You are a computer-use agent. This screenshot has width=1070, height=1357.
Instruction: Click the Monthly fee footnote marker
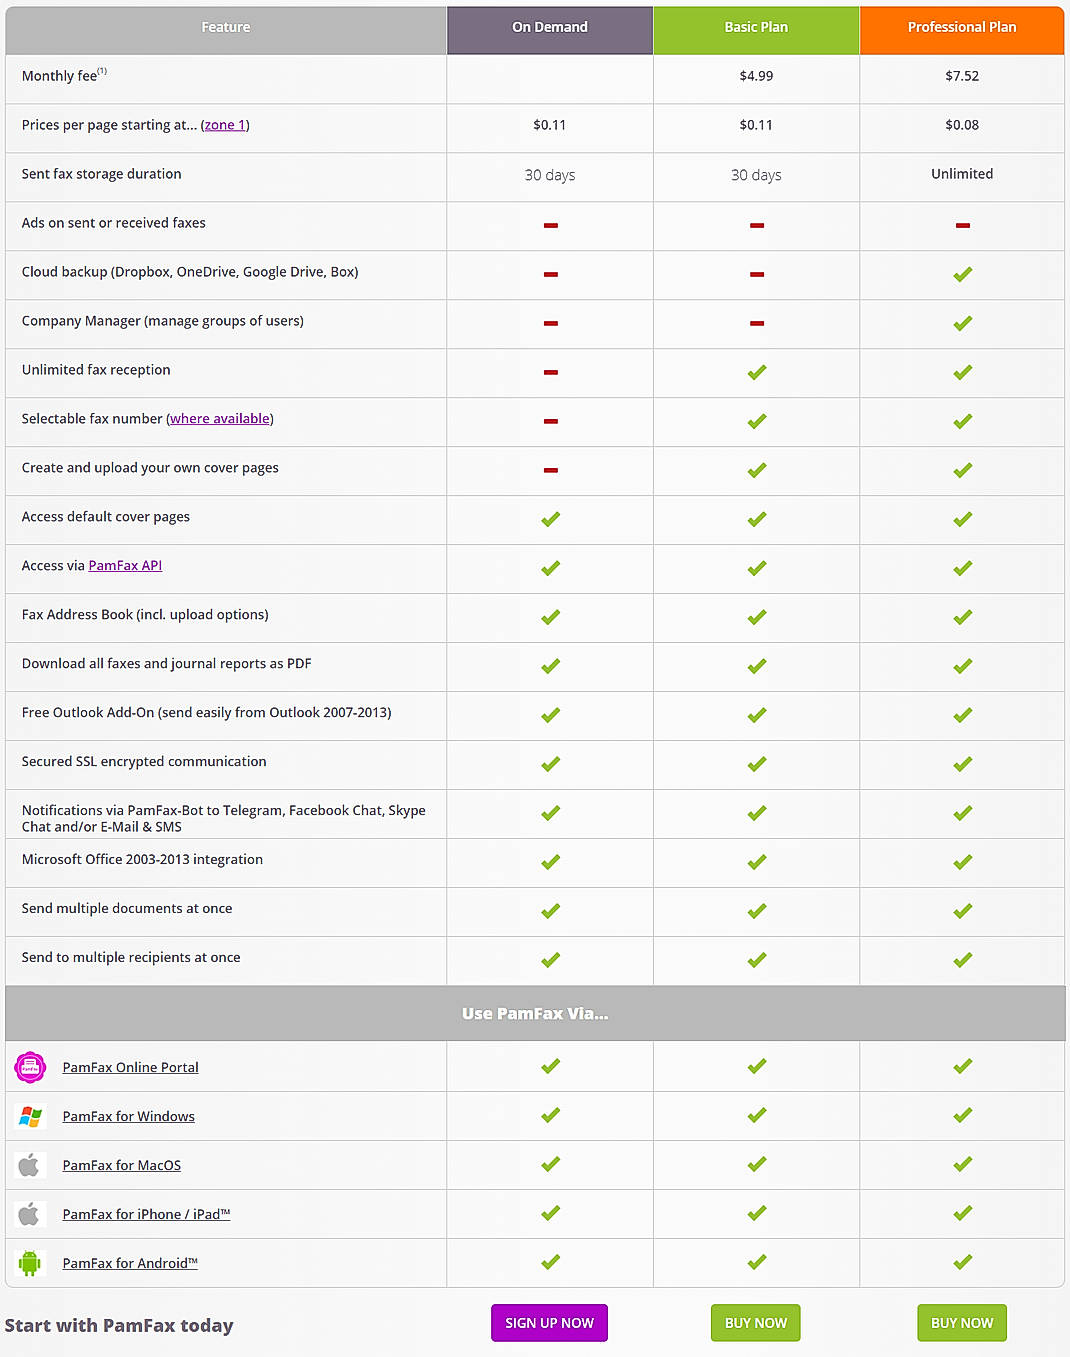tap(101, 70)
